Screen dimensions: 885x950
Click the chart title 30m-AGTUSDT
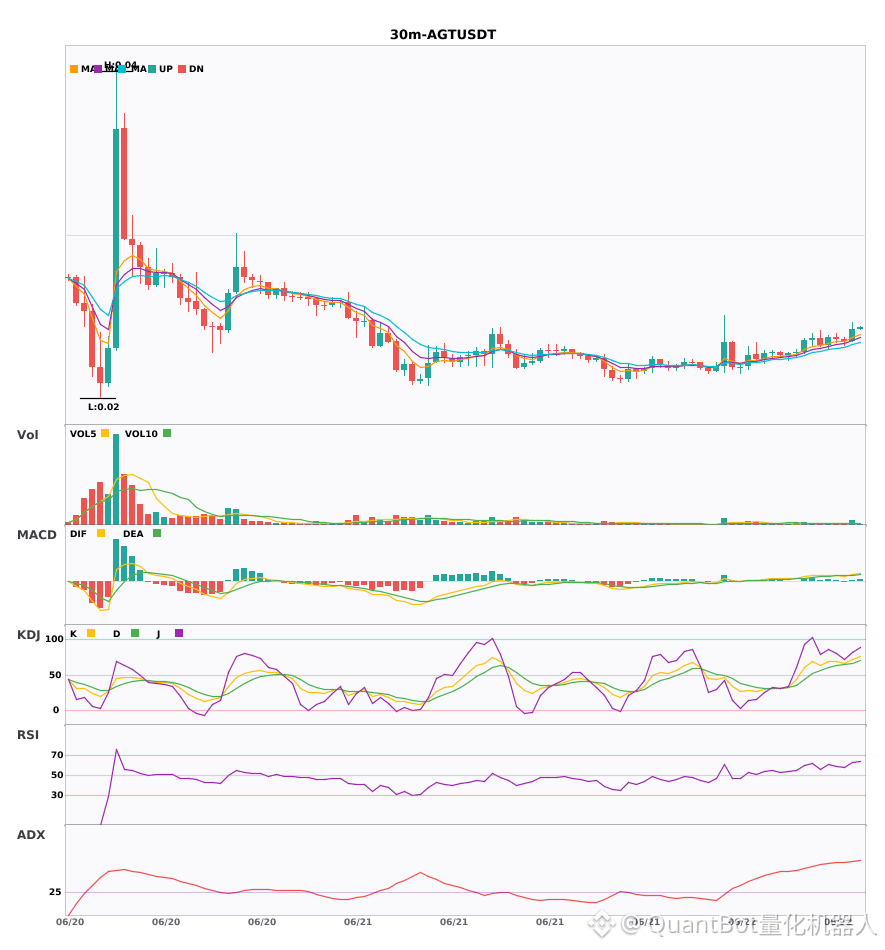tap(443, 35)
